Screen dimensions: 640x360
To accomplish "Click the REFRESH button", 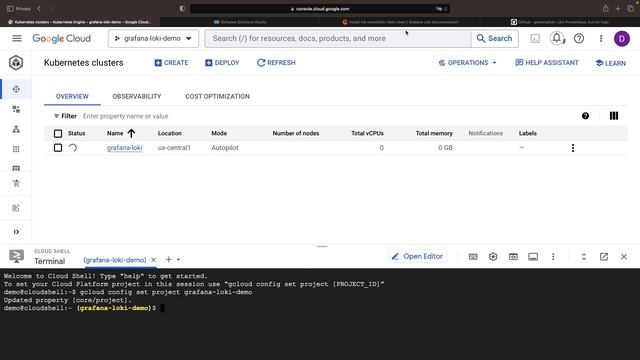I will (x=276, y=62).
